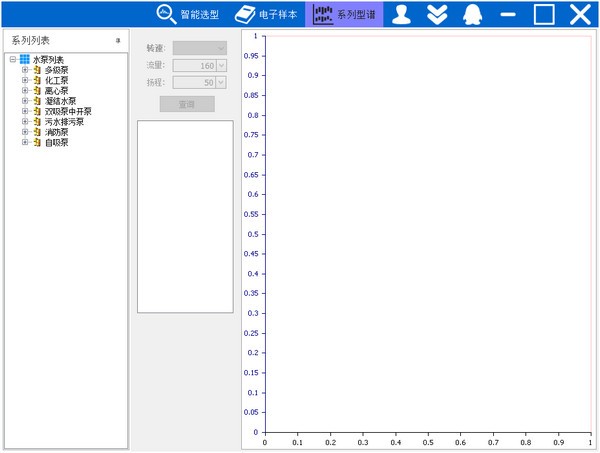Collapse the 水泵列表 root node
Image resolution: width=600 pixels, height=453 pixels.
point(12,60)
